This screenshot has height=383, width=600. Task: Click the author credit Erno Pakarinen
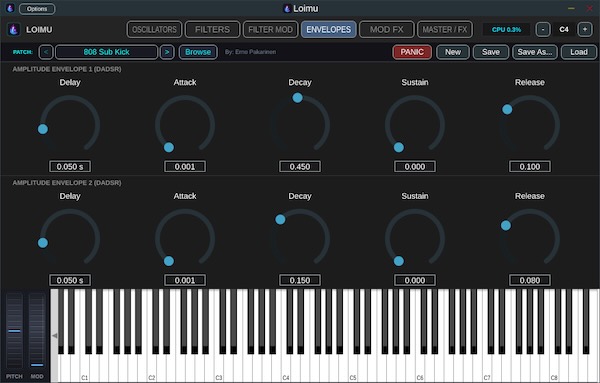point(250,52)
